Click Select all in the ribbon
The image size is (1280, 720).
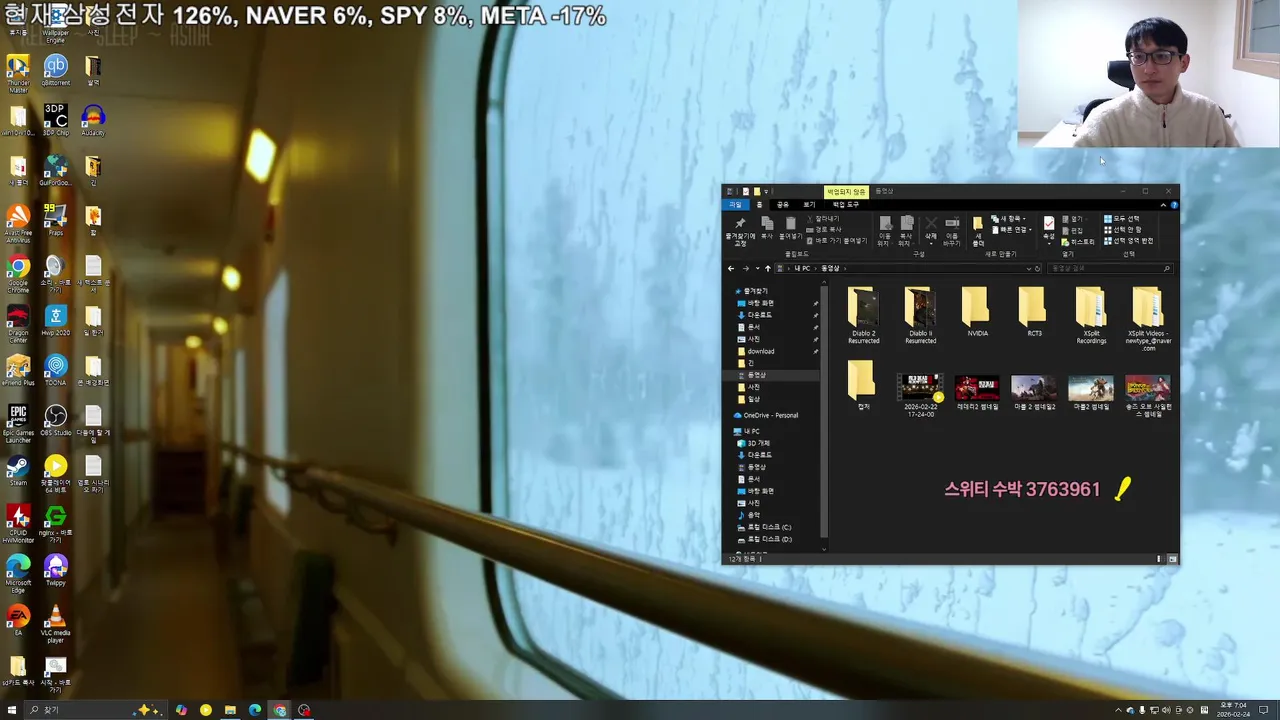(1121, 219)
